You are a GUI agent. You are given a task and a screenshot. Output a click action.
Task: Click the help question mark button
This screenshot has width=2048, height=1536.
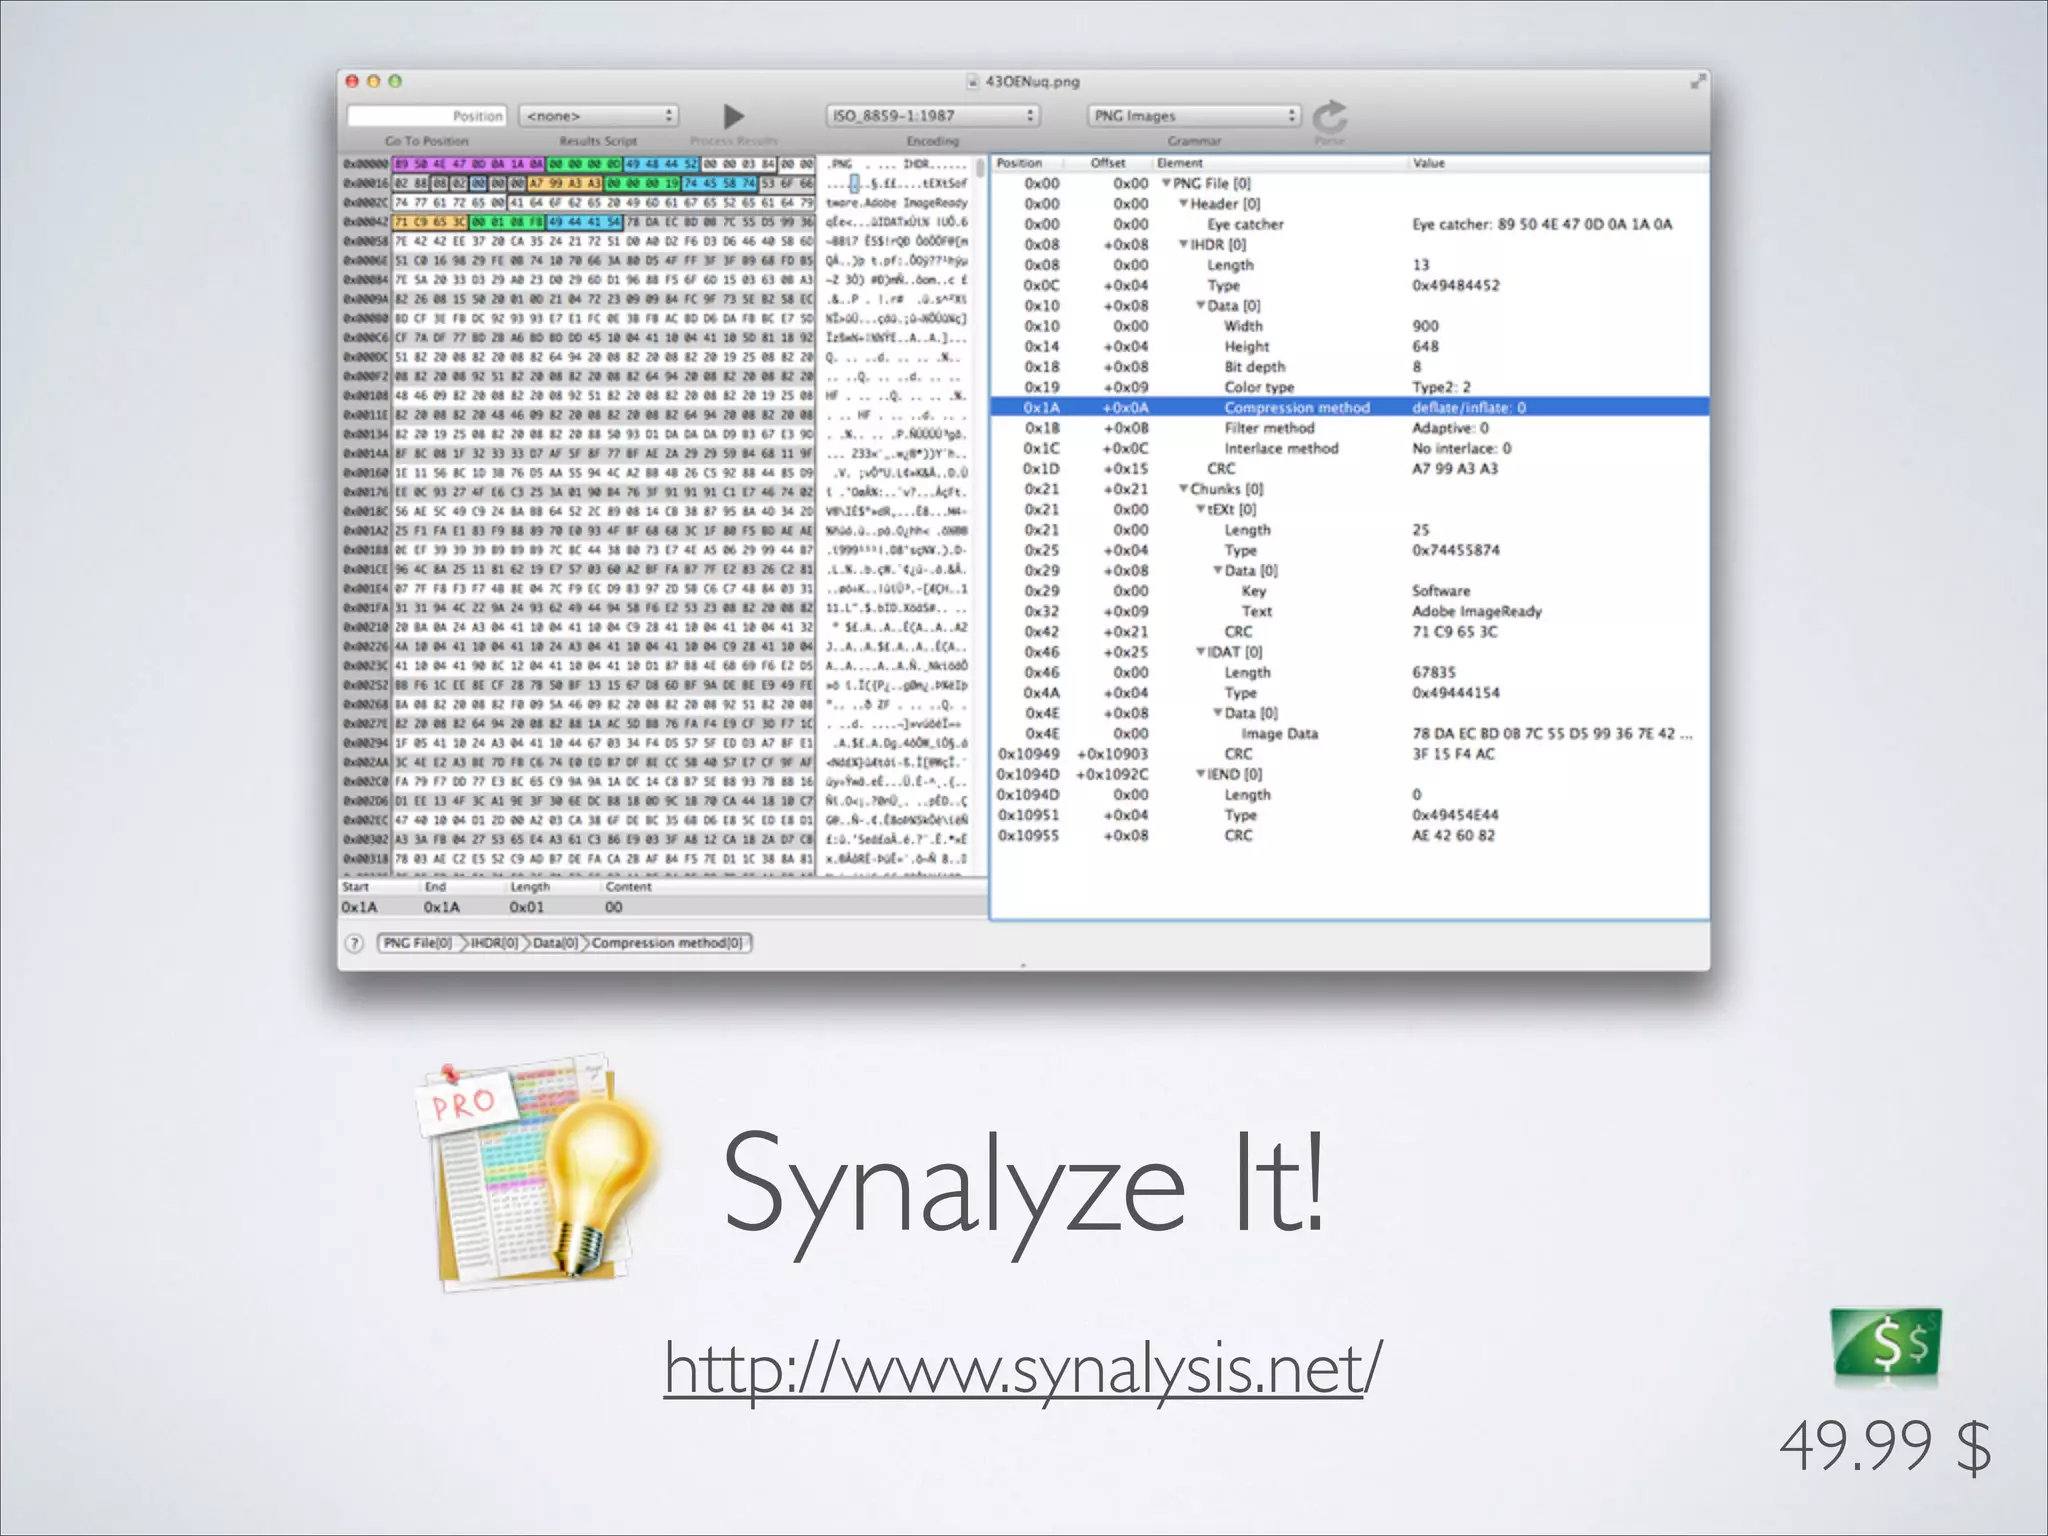coord(354,943)
